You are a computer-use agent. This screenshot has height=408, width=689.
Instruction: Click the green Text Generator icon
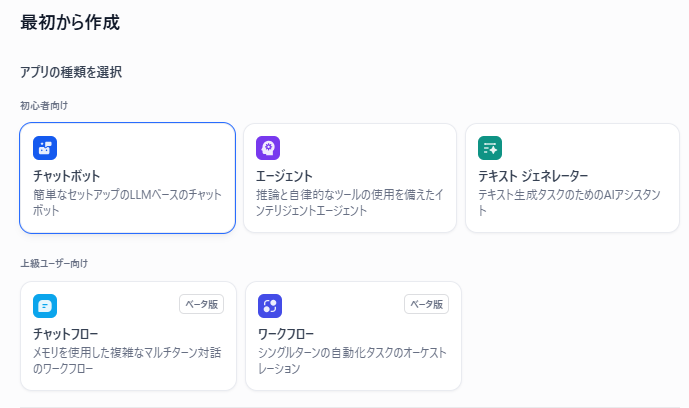coord(490,148)
